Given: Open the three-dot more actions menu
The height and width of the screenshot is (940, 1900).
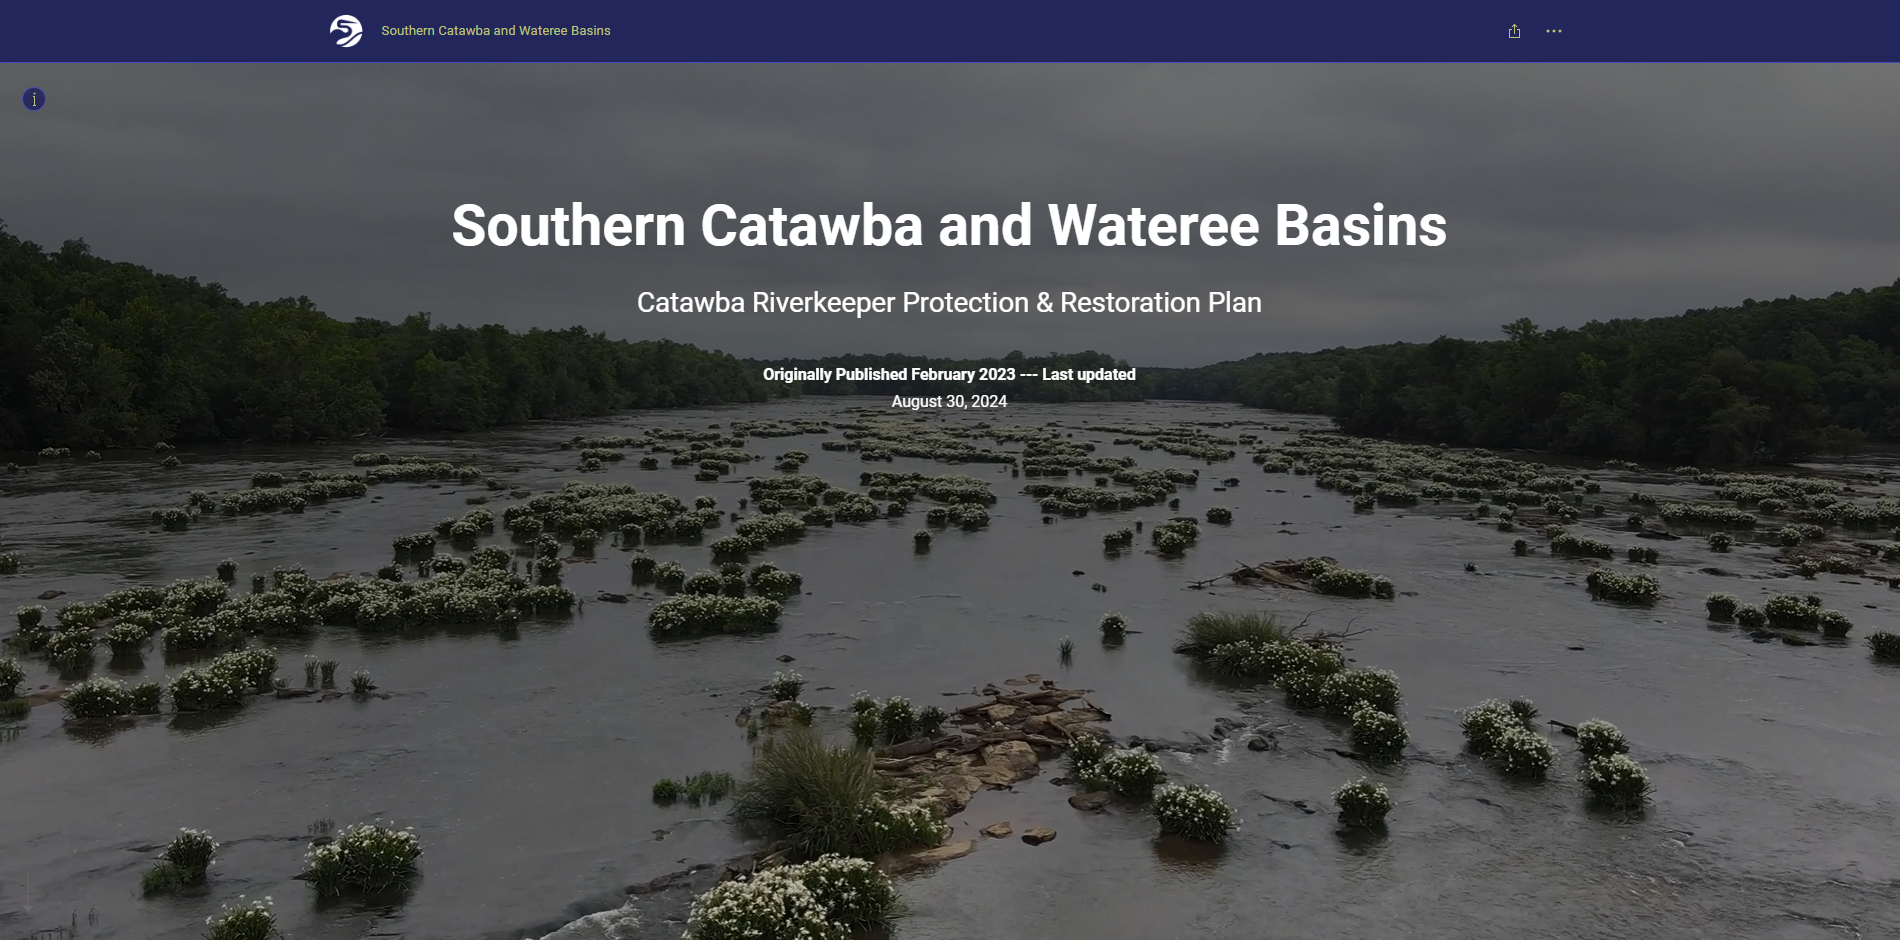Looking at the screenshot, I should 1553,31.
